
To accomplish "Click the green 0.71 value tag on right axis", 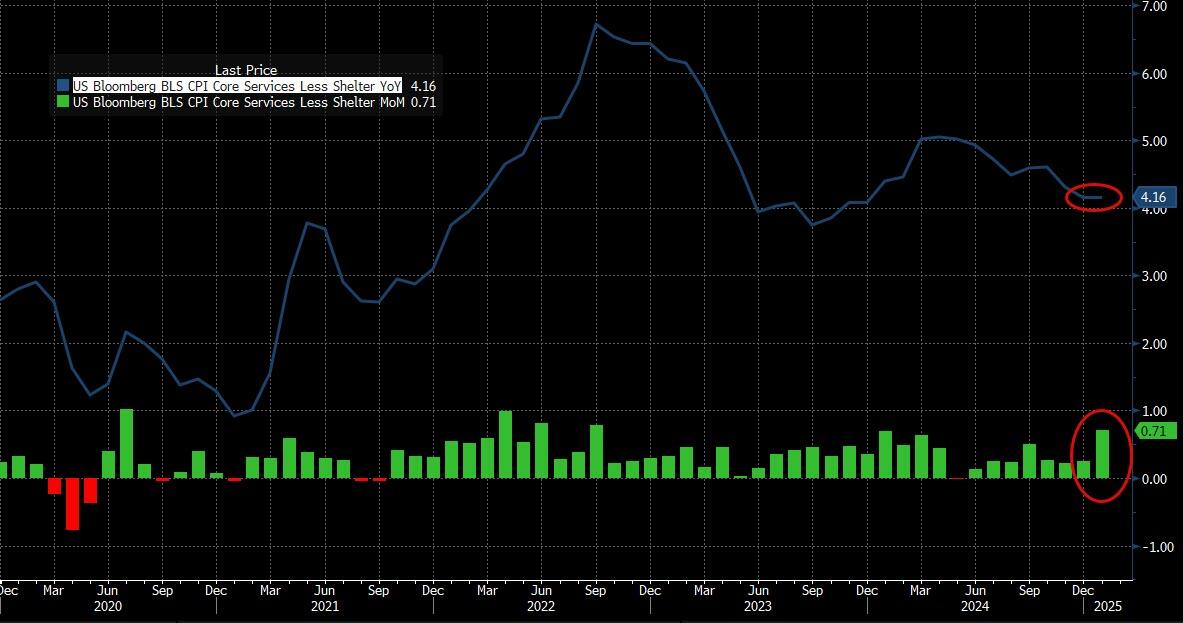I will click(1156, 432).
